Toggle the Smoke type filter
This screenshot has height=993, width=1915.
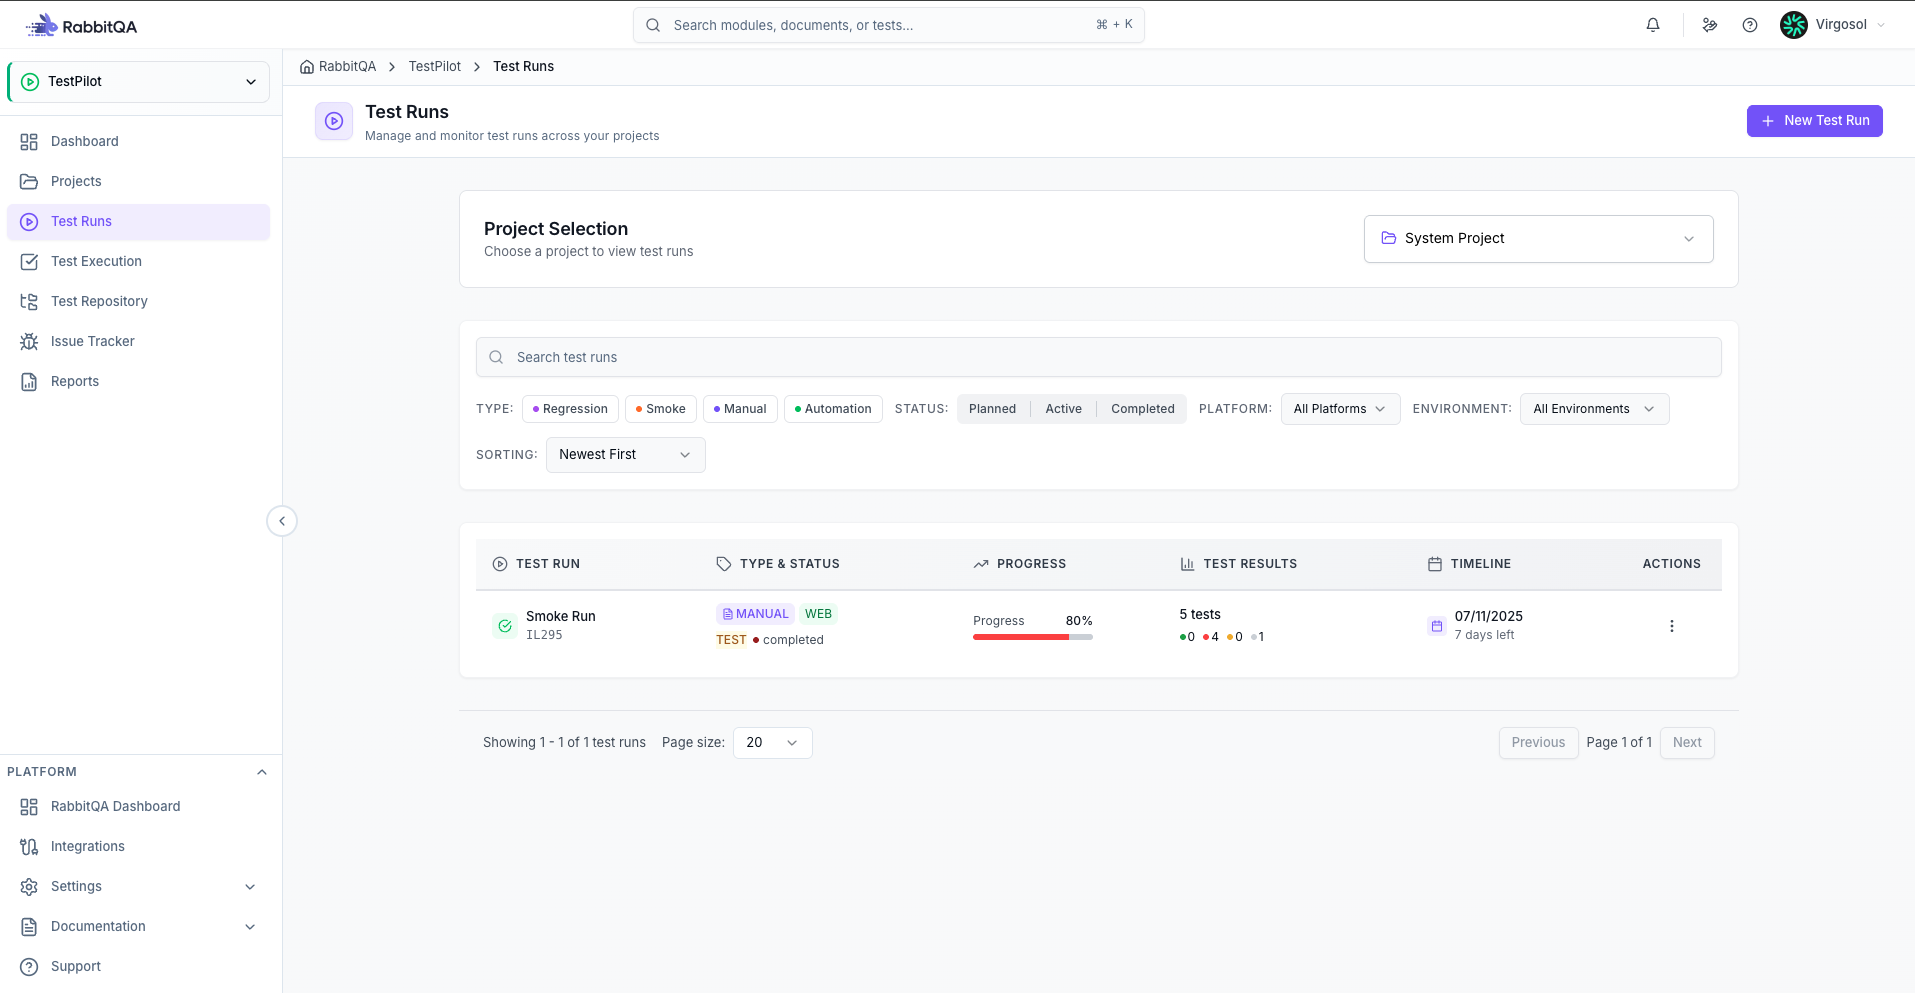click(x=661, y=409)
